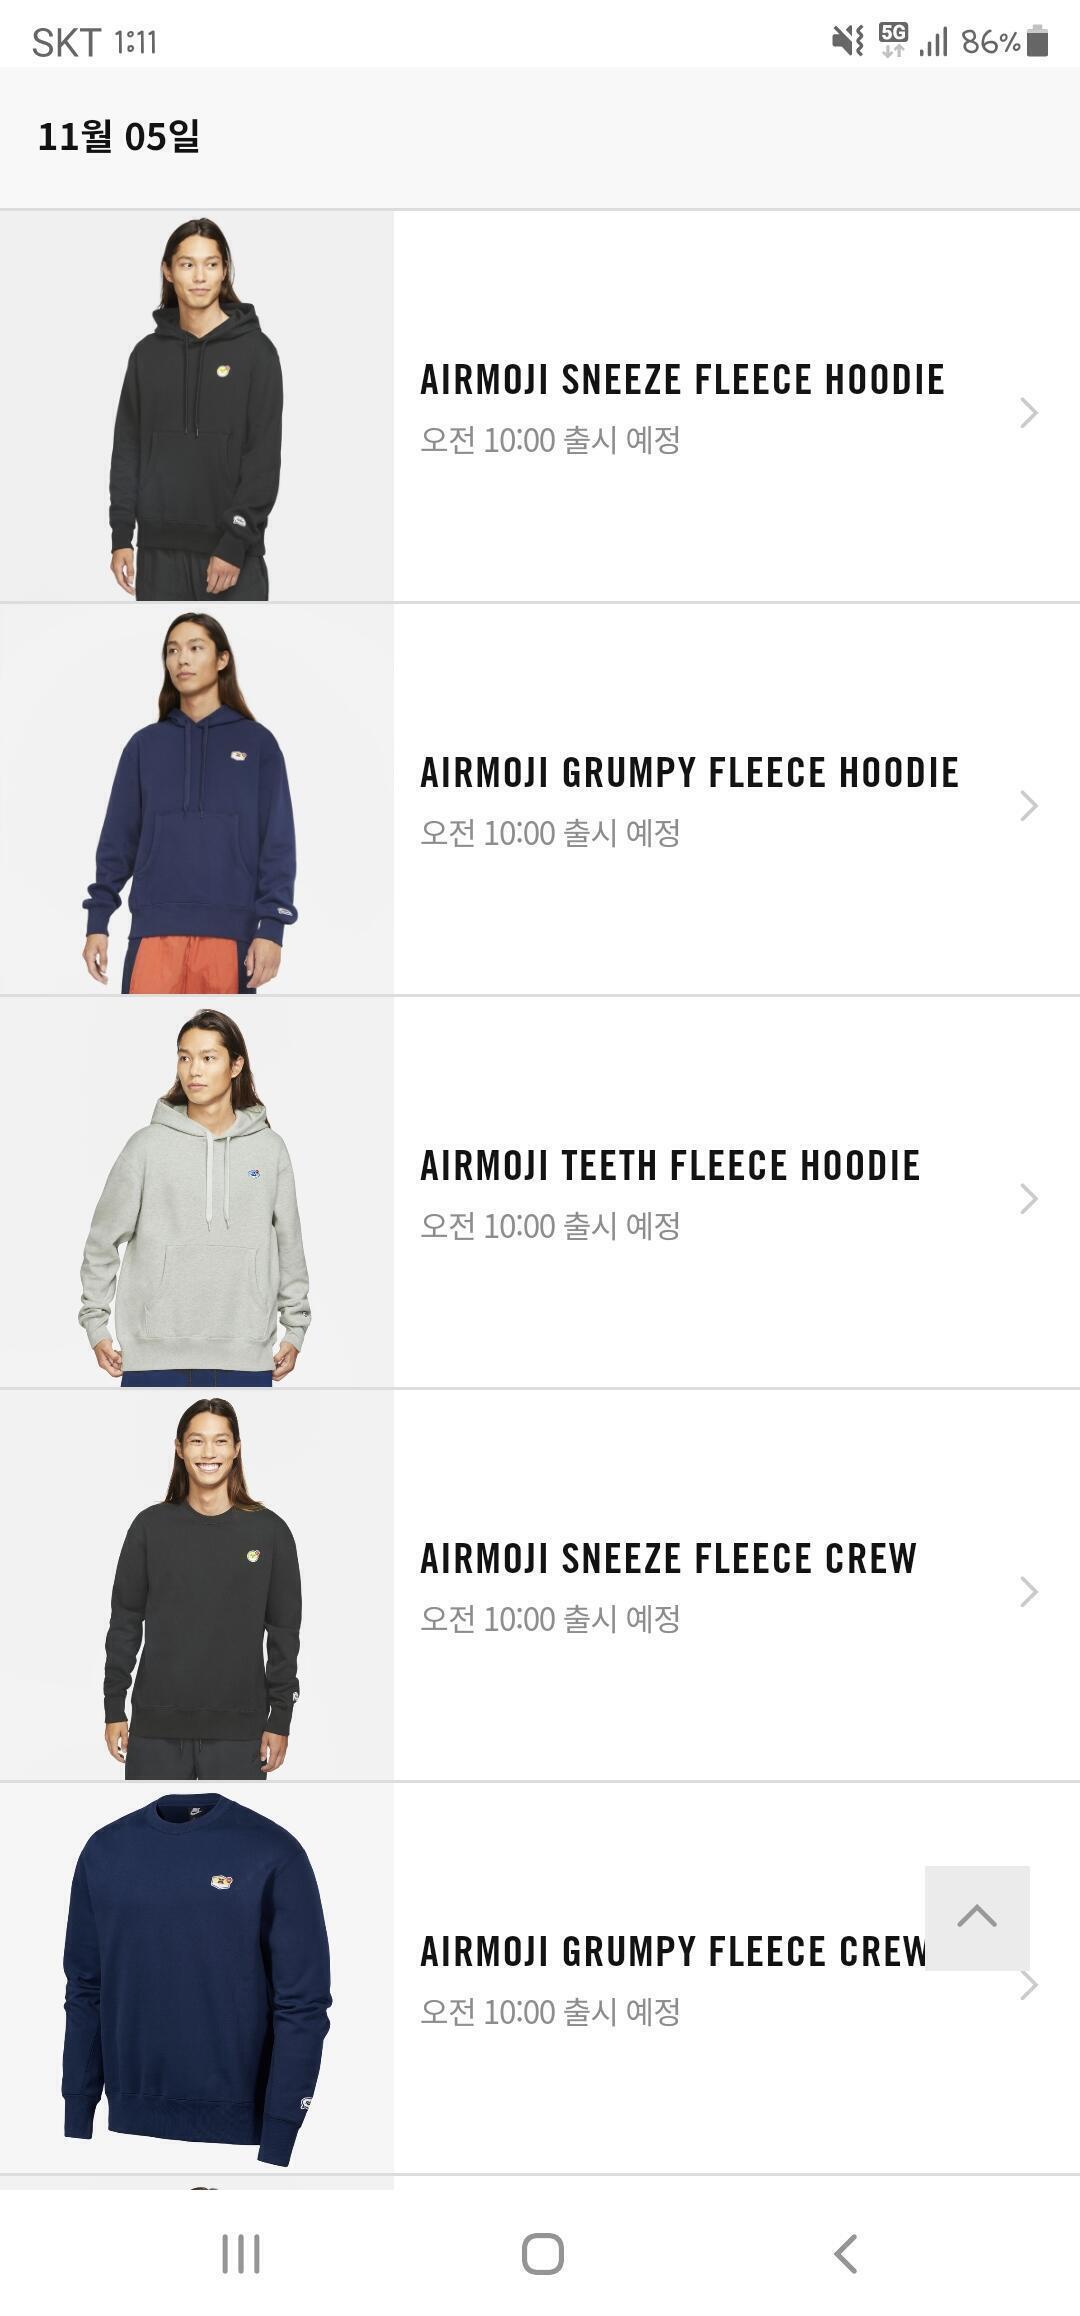Expand Airmoji Teeth Fleece Hoodie chevron

[1029, 1198]
